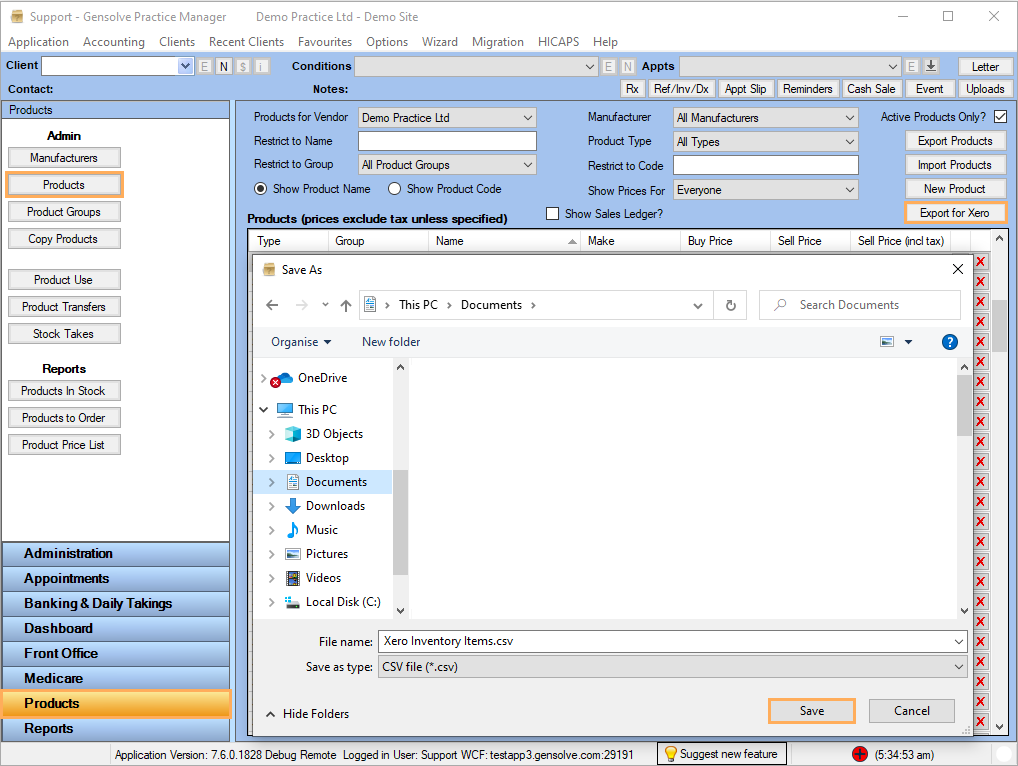Image resolution: width=1018 pixels, height=766 pixels.
Task: Open the help icon in Save As dialog
Action: (x=950, y=342)
